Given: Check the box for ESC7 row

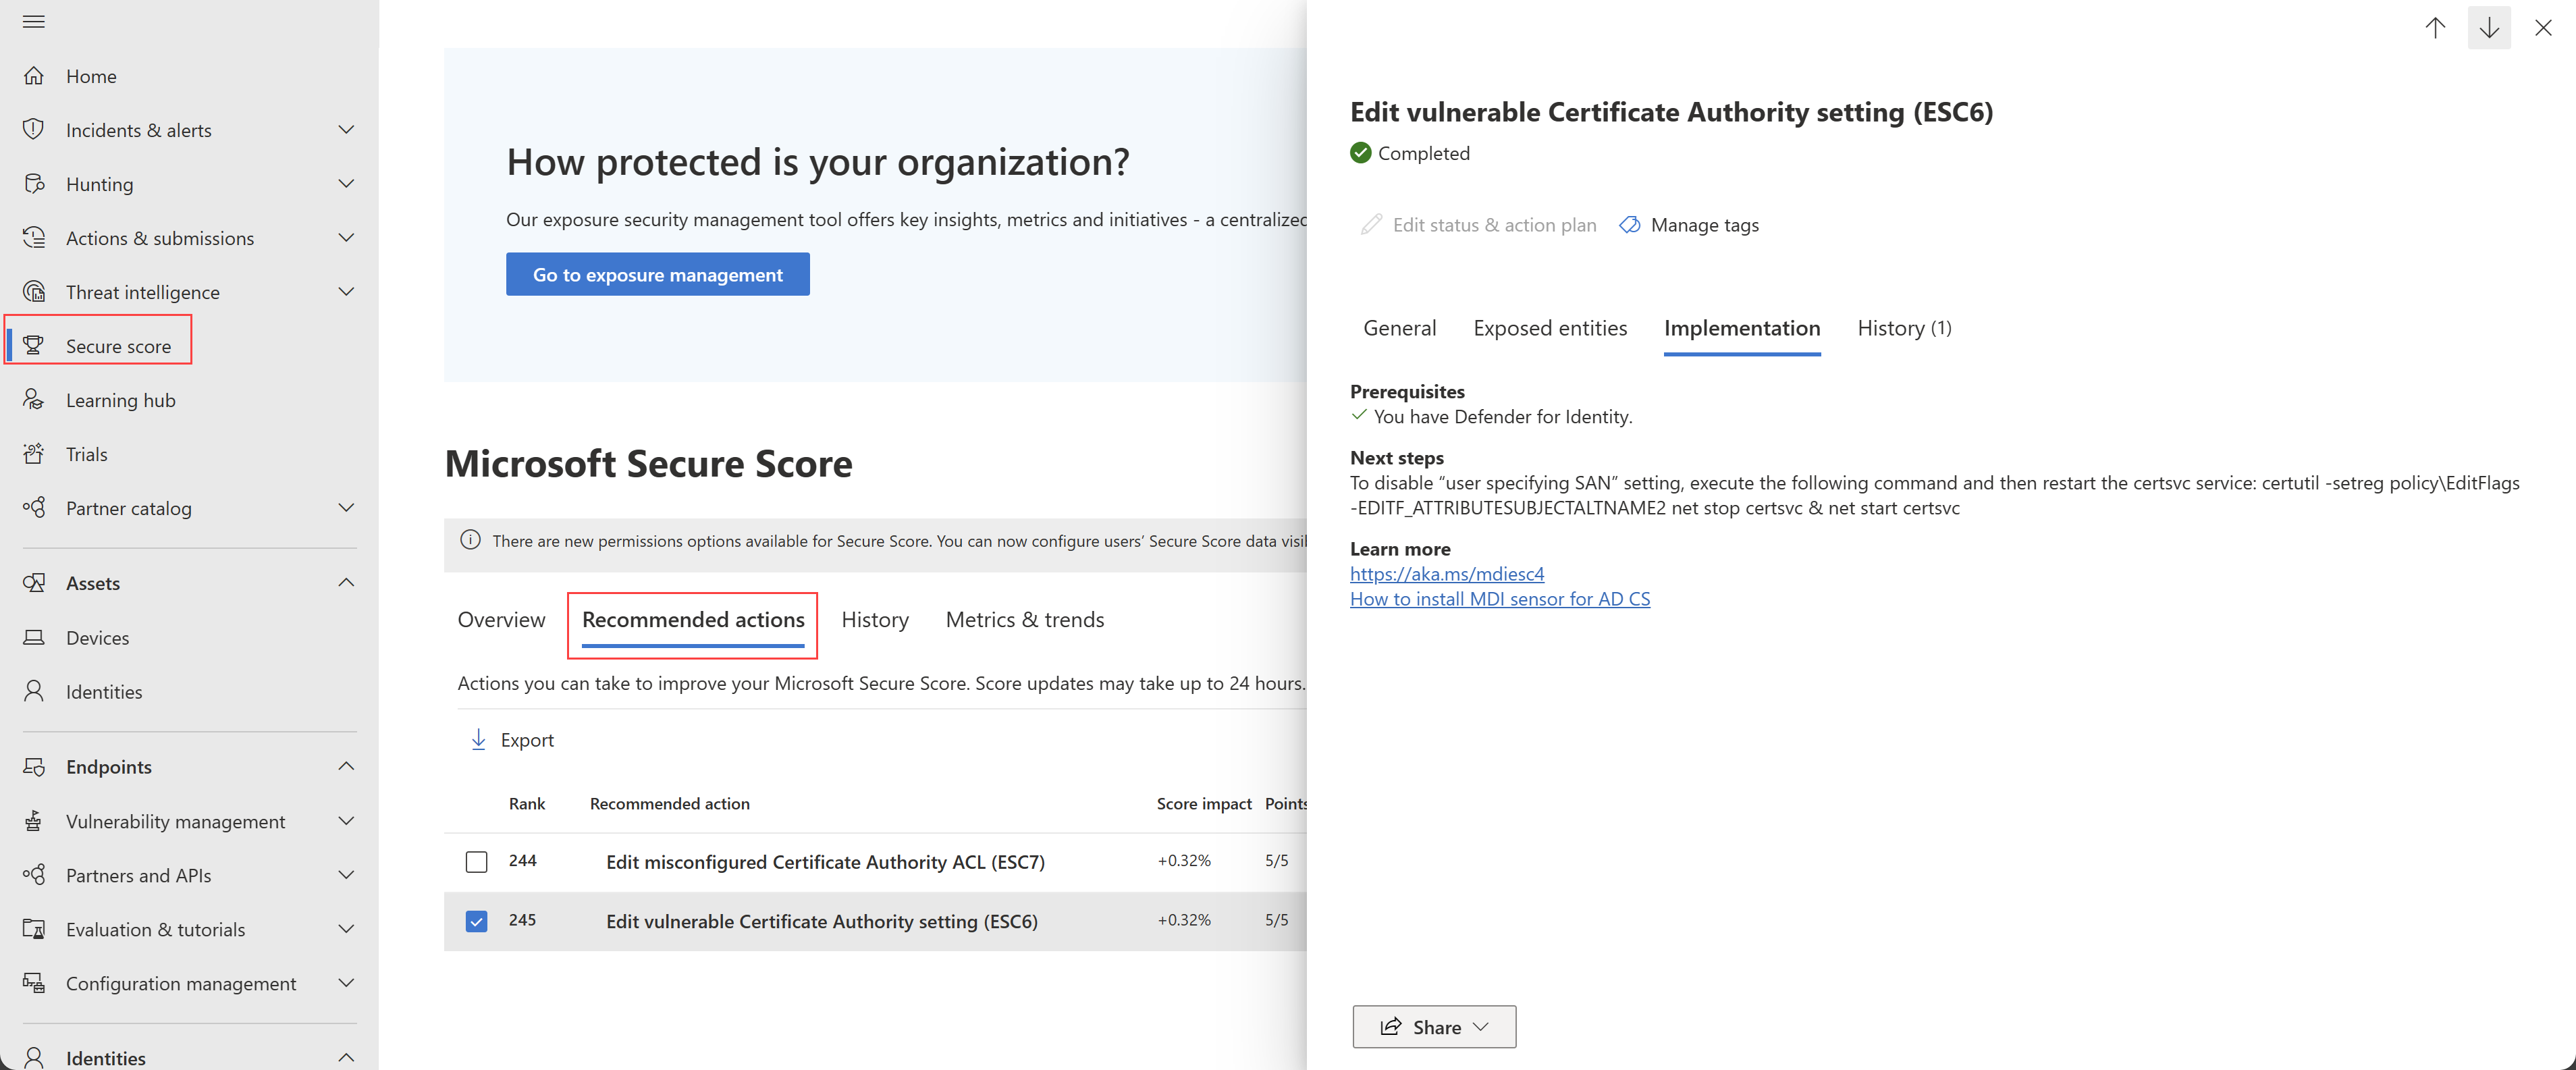Looking at the screenshot, I should tap(476, 862).
